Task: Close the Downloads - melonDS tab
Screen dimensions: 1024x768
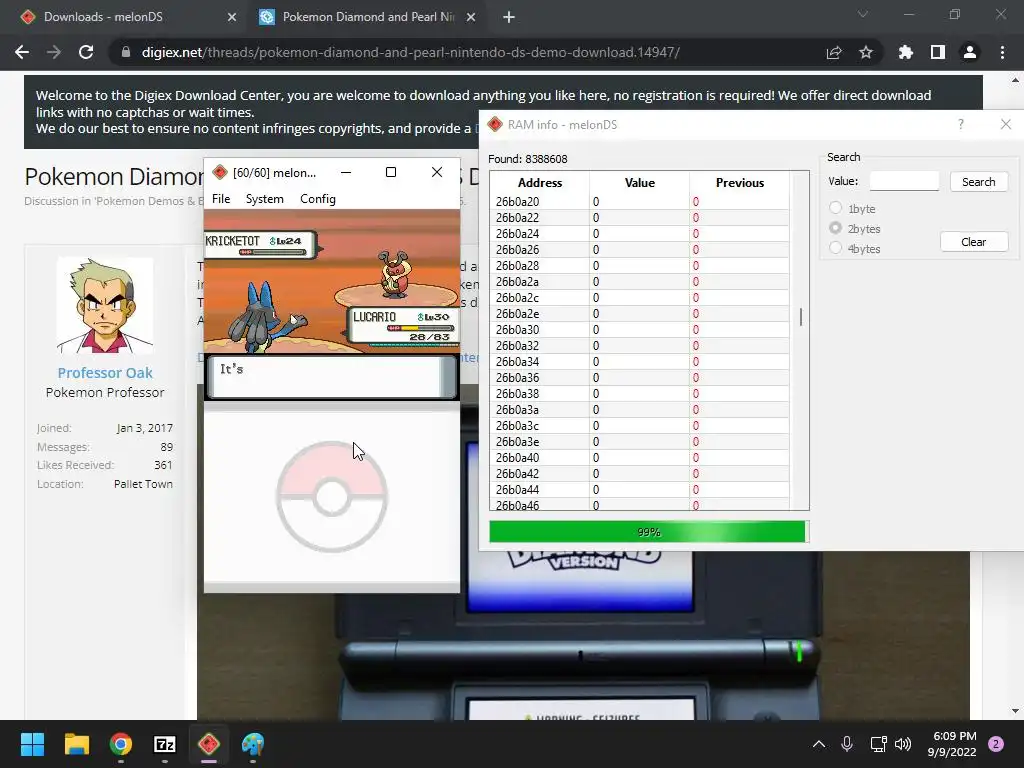Action: (231, 18)
